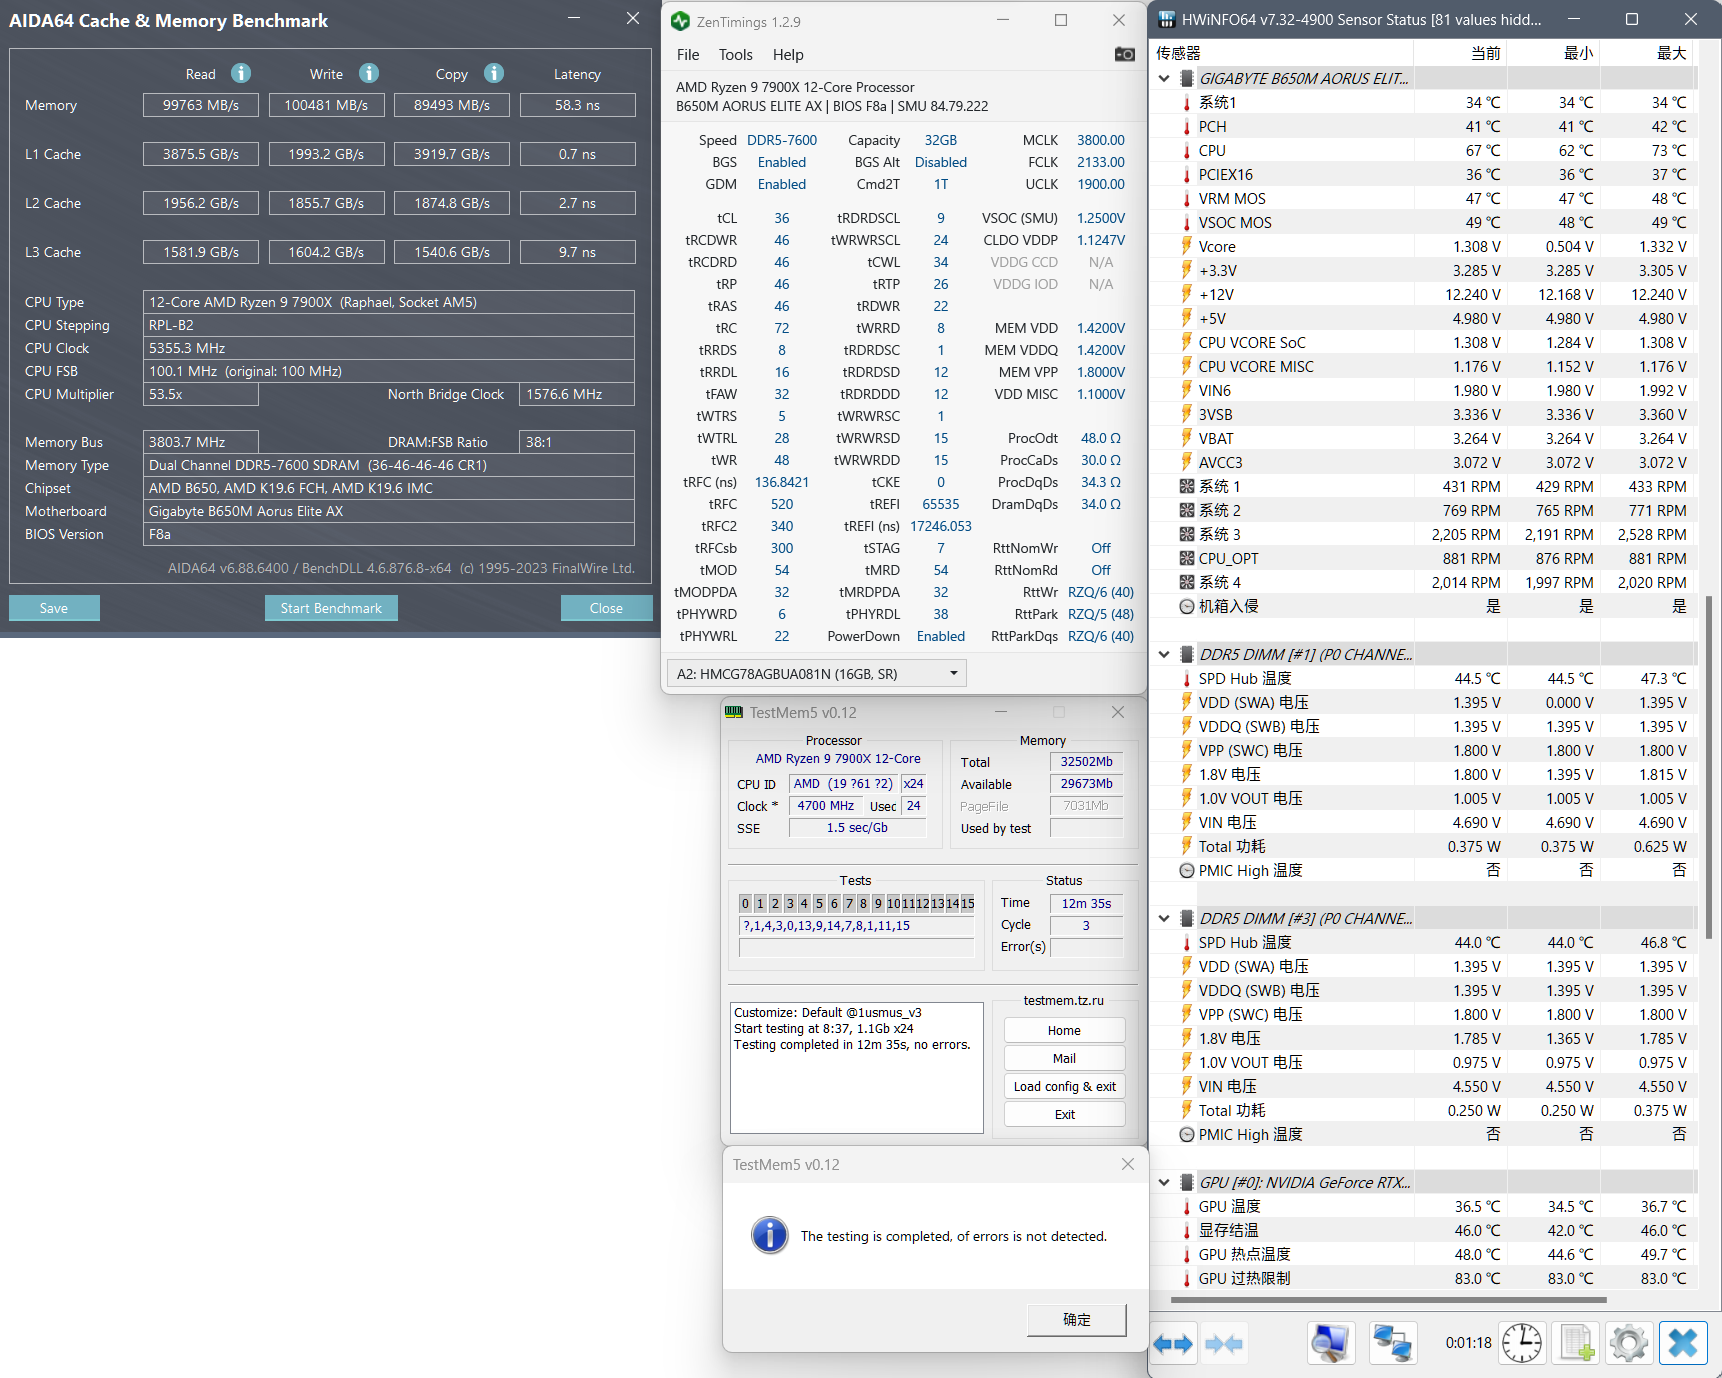Image resolution: width=1722 pixels, height=1378 pixels.
Task: Click the TestMem5 Mail button
Action: 1064,1058
